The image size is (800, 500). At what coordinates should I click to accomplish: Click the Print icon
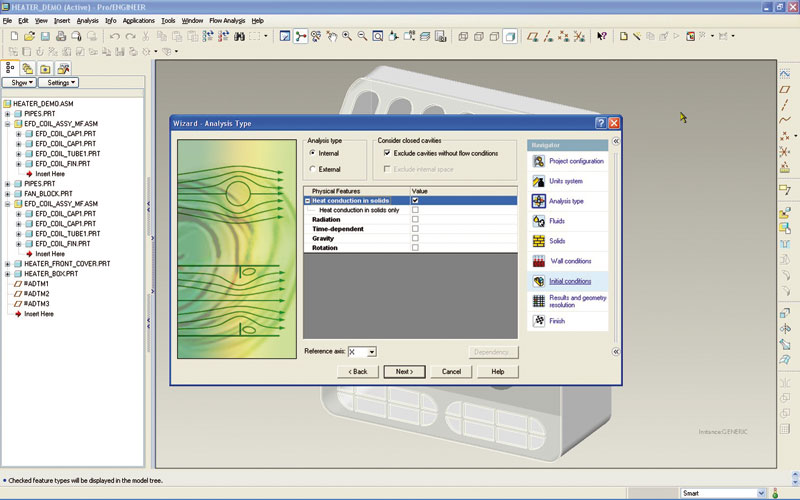(61, 36)
